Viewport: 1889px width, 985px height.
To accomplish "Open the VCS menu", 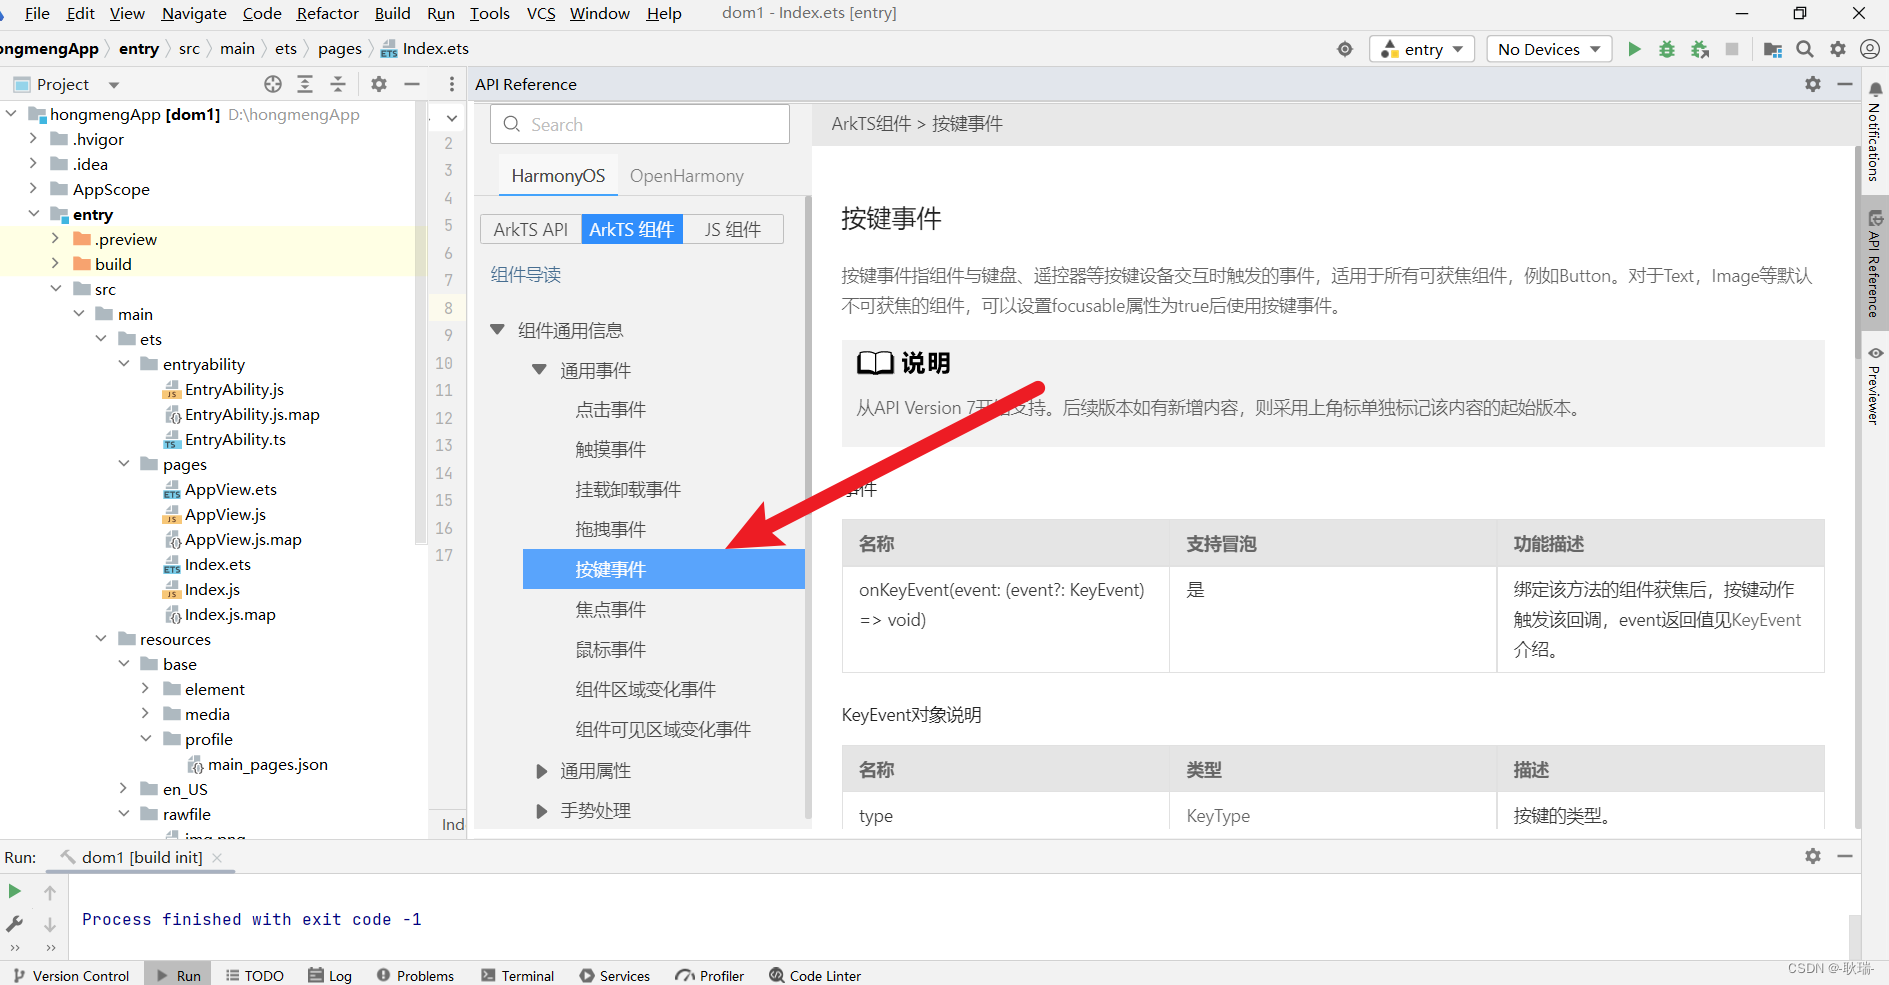I will pyautogui.click(x=541, y=13).
